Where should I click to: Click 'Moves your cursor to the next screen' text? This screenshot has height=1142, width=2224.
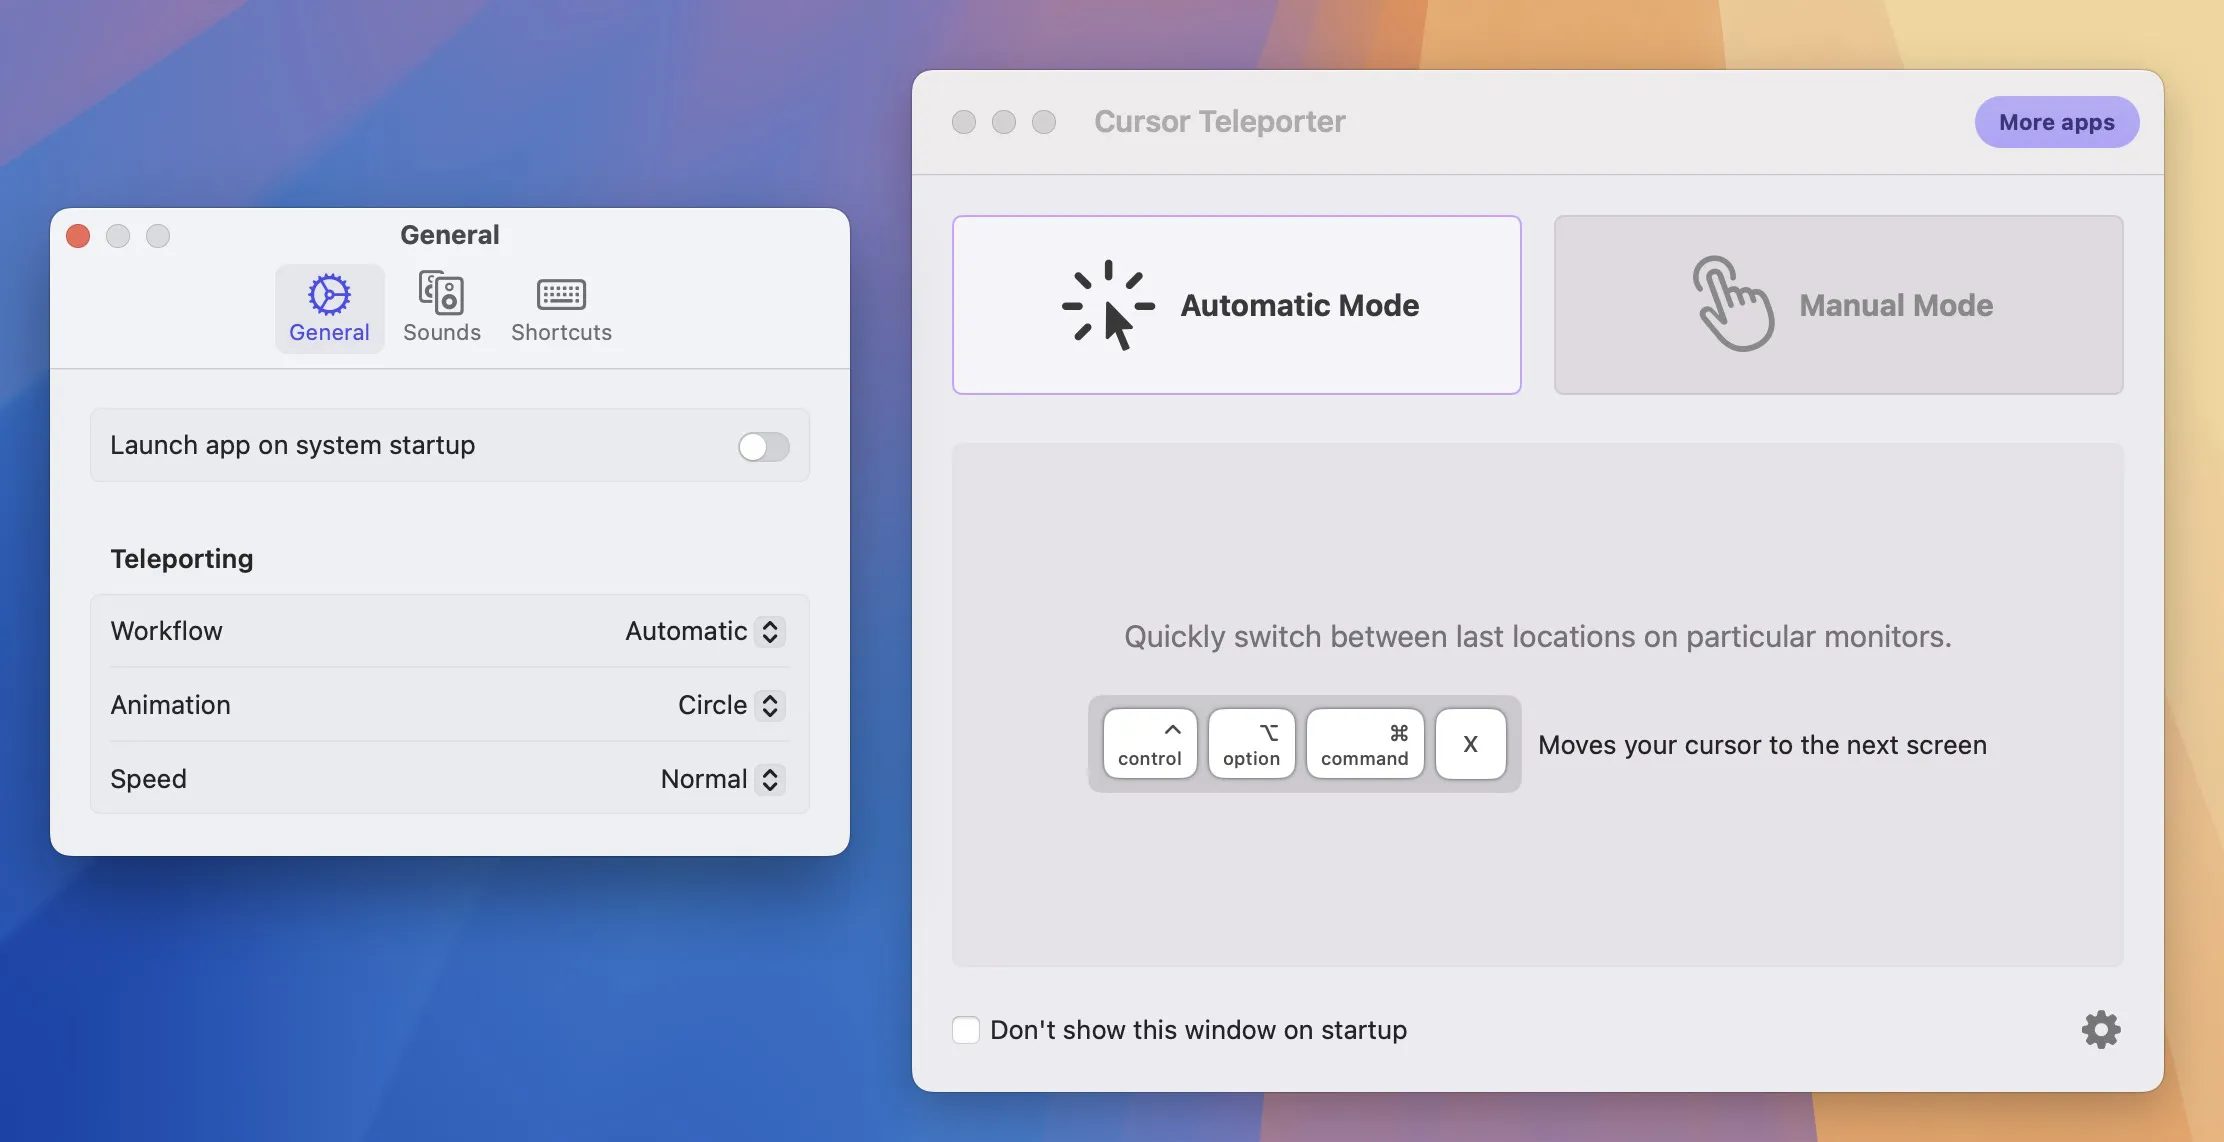pos(1762,745)
